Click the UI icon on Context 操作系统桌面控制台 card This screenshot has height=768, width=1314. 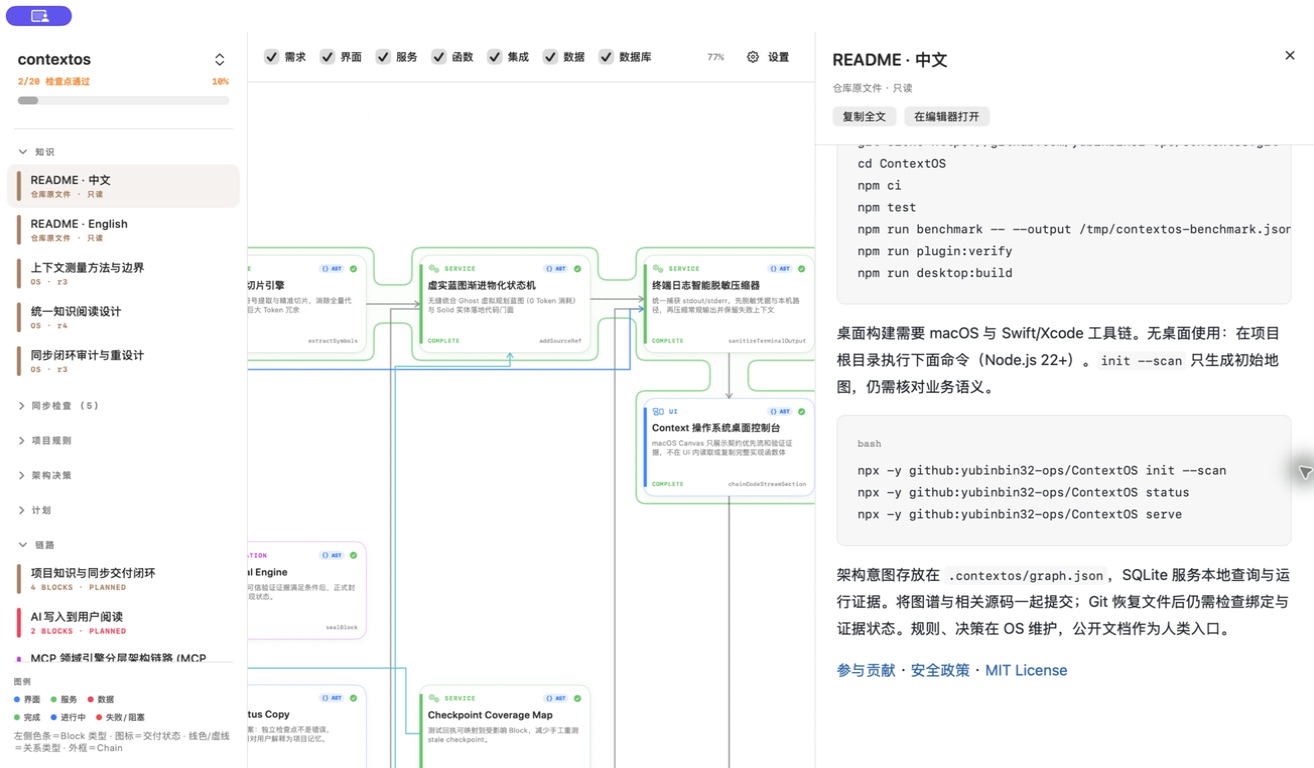(658, 412)
